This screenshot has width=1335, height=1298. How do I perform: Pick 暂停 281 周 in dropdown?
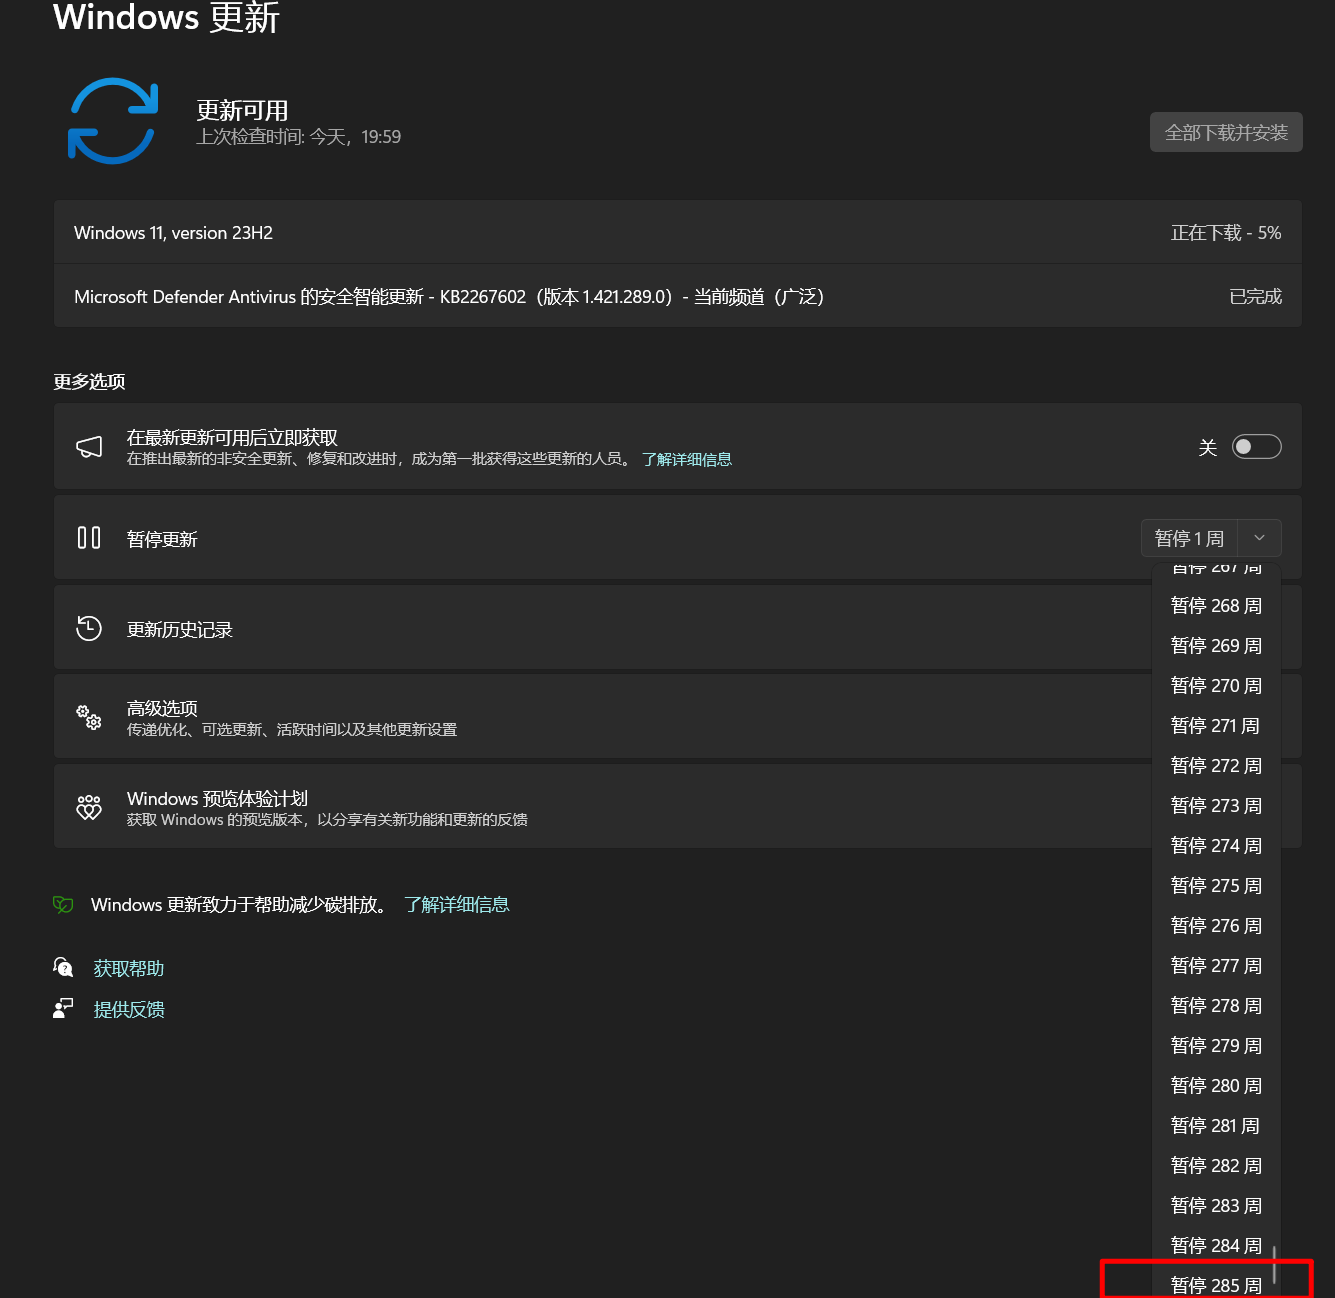(x=1216, y=1126)
